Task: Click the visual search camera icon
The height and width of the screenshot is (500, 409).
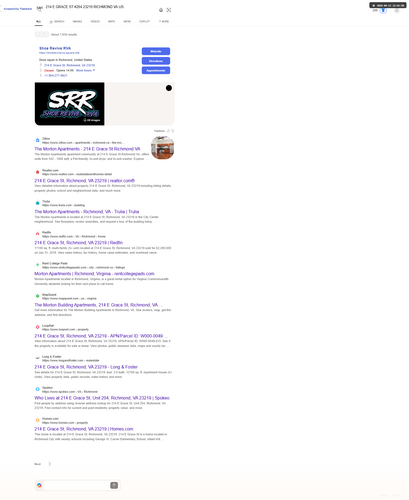Action: pos(169,10)
